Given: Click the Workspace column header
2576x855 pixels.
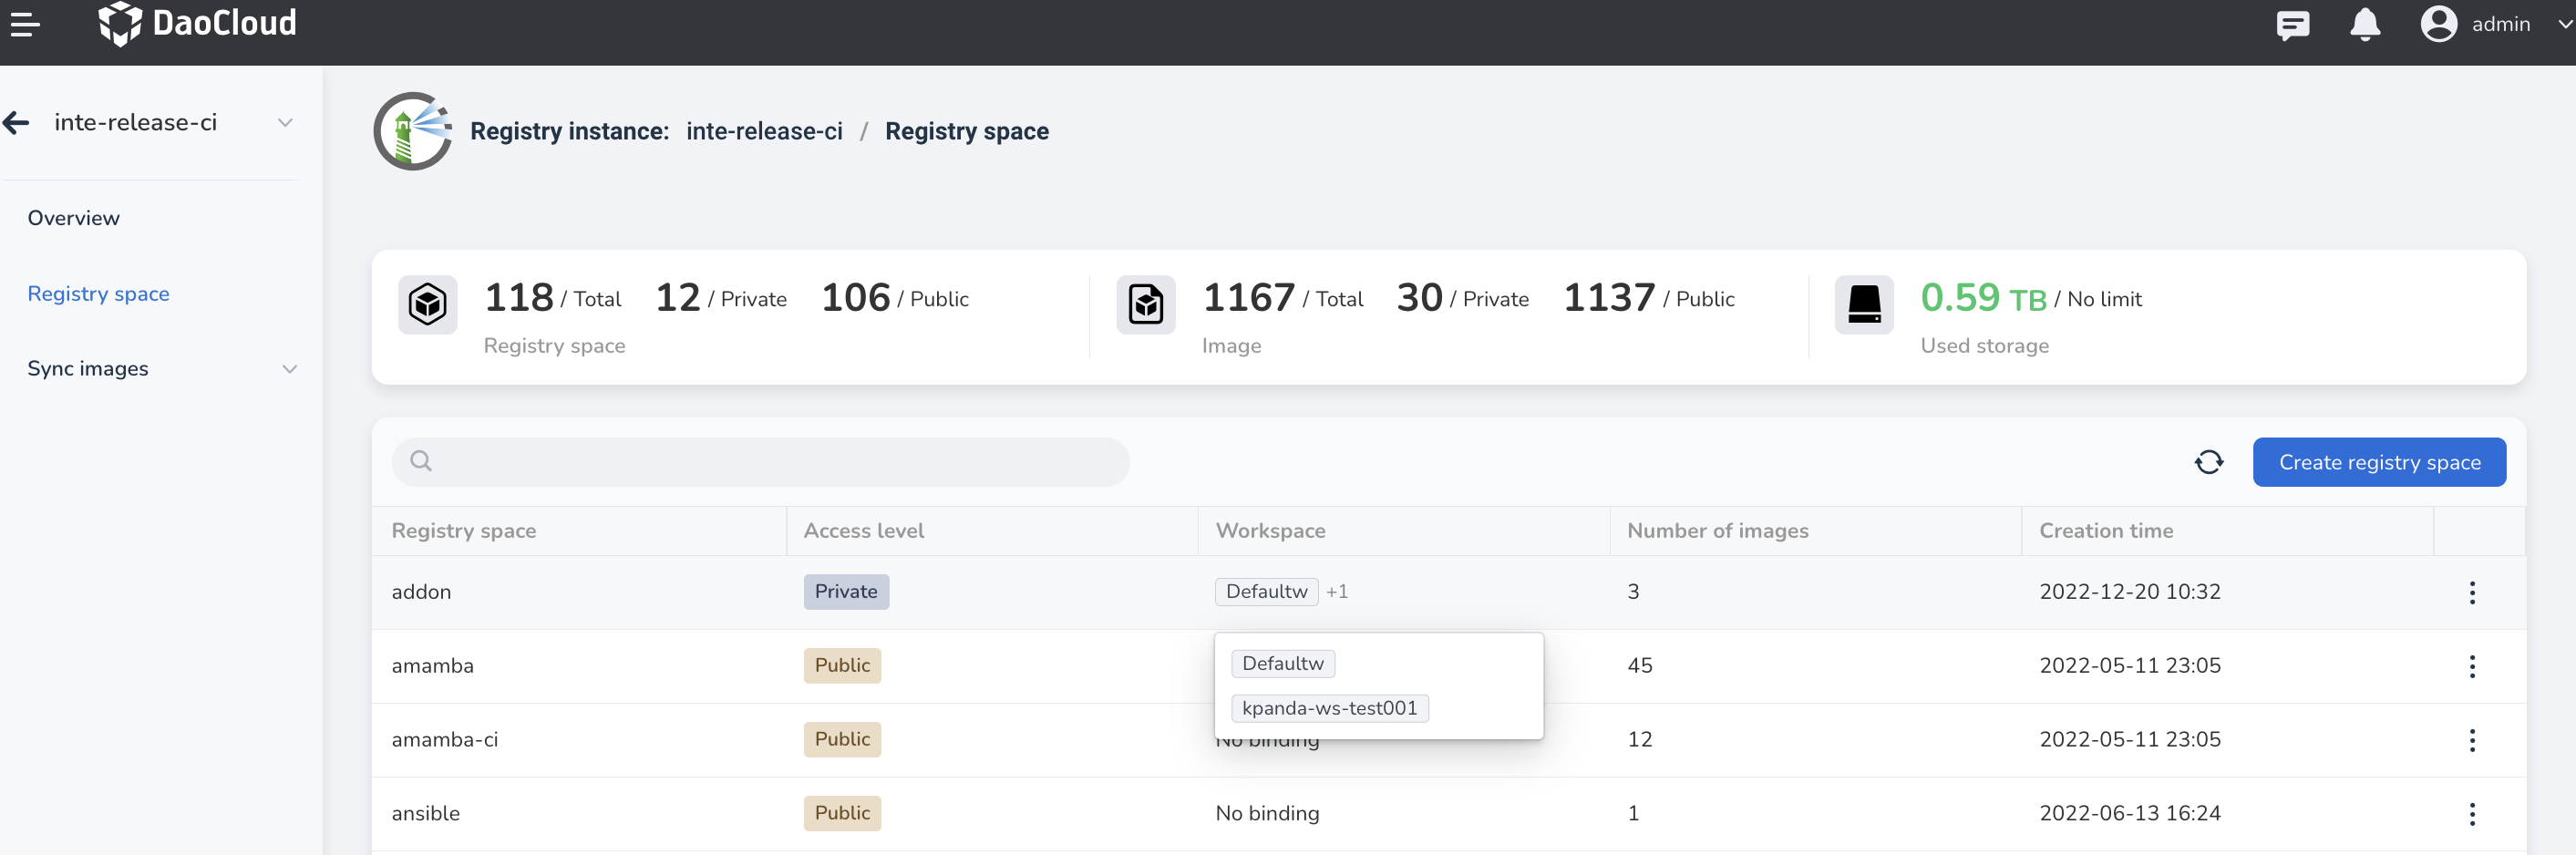Looking at the screenshot, I should pos(1270,531).
